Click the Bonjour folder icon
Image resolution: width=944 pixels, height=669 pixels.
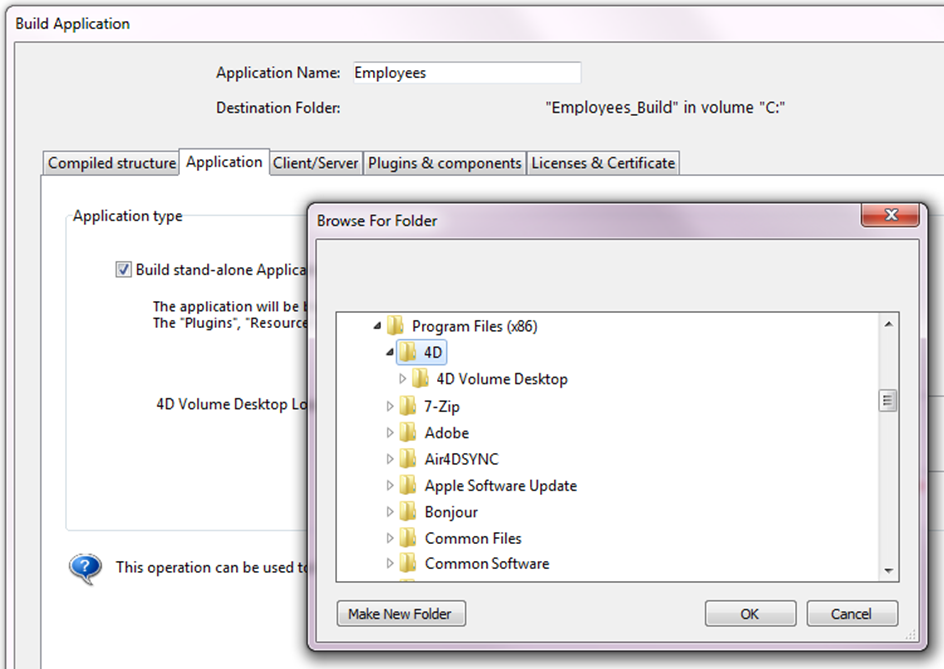(408, 512)
